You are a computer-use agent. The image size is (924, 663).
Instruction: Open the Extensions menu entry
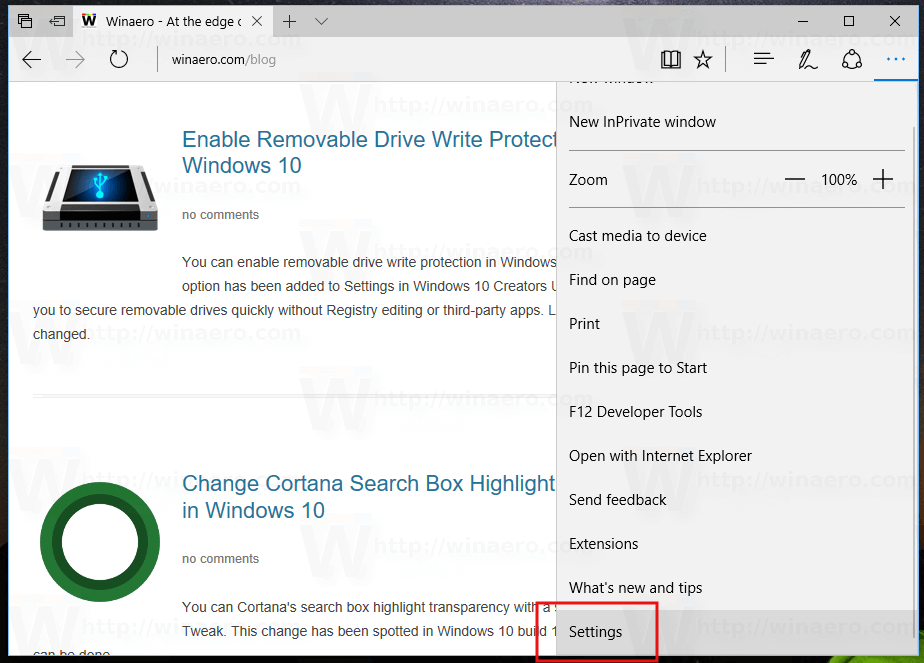(x=603, y=543)
